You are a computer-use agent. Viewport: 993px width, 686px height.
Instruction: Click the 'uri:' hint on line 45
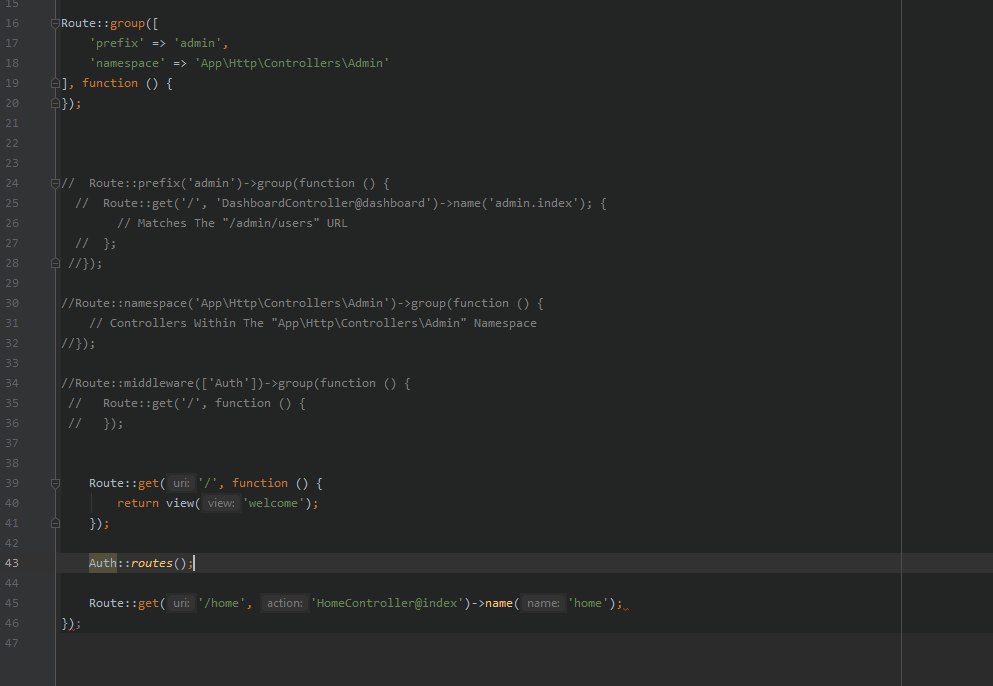pyautogui.click(x=181, y=604)
